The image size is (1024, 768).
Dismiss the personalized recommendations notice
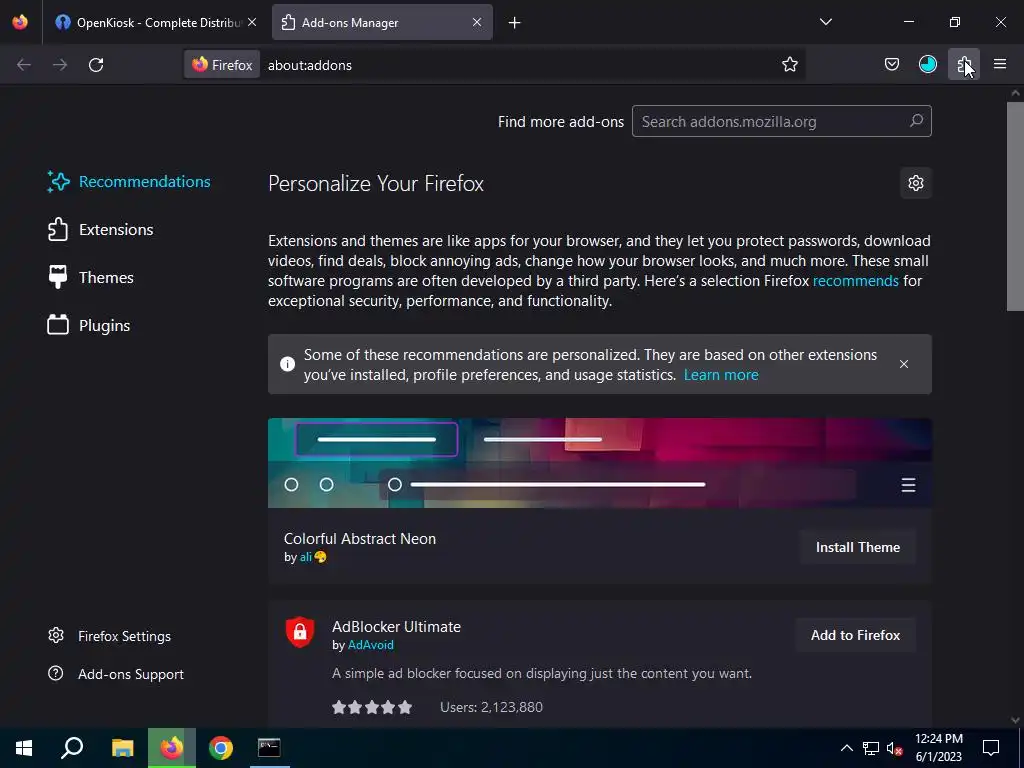(904, 364)
